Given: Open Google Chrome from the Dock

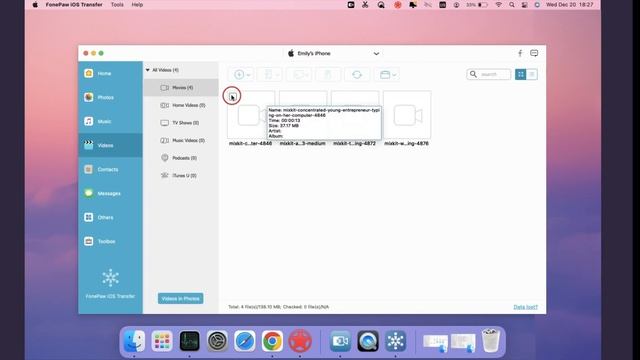Looking at the screenshot, I should (272, 341).
